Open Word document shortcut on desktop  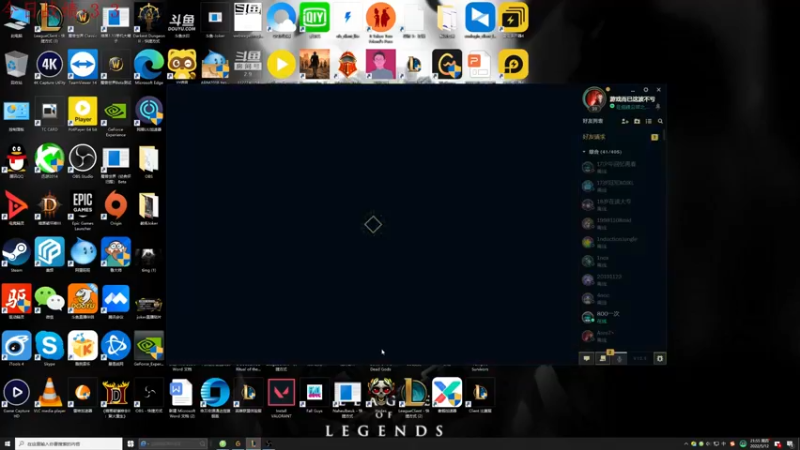[182, 395]
